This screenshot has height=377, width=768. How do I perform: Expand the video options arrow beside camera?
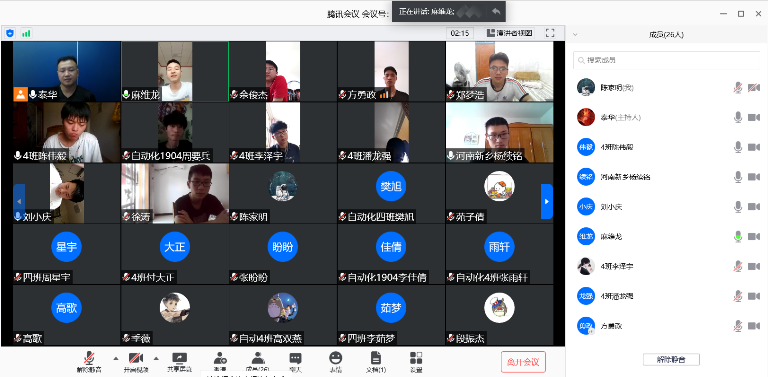coord(156,358)
